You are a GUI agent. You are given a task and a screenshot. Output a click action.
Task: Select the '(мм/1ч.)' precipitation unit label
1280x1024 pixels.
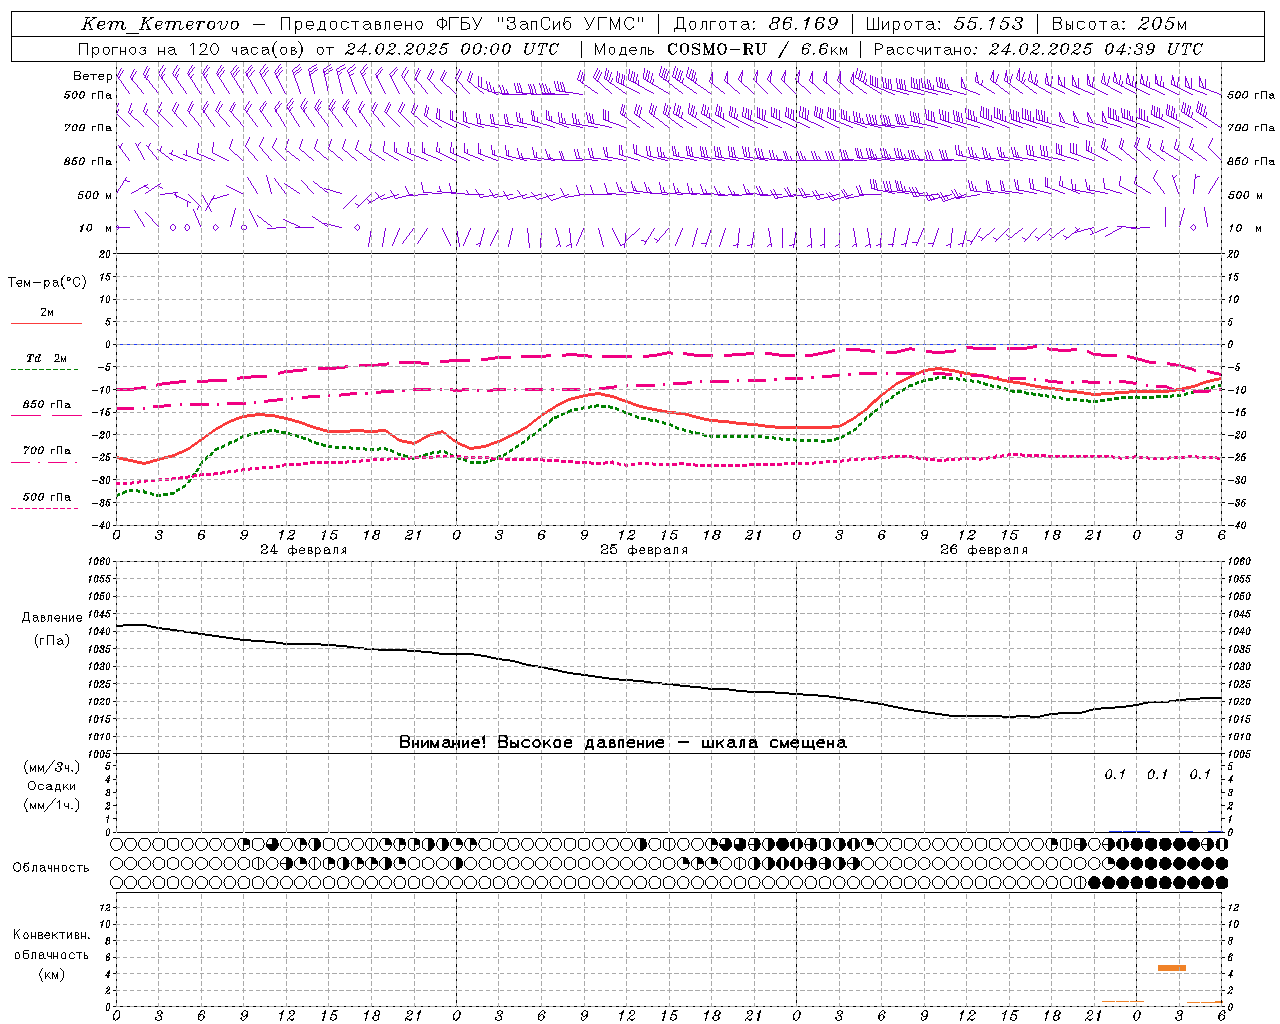click(52, 805)
